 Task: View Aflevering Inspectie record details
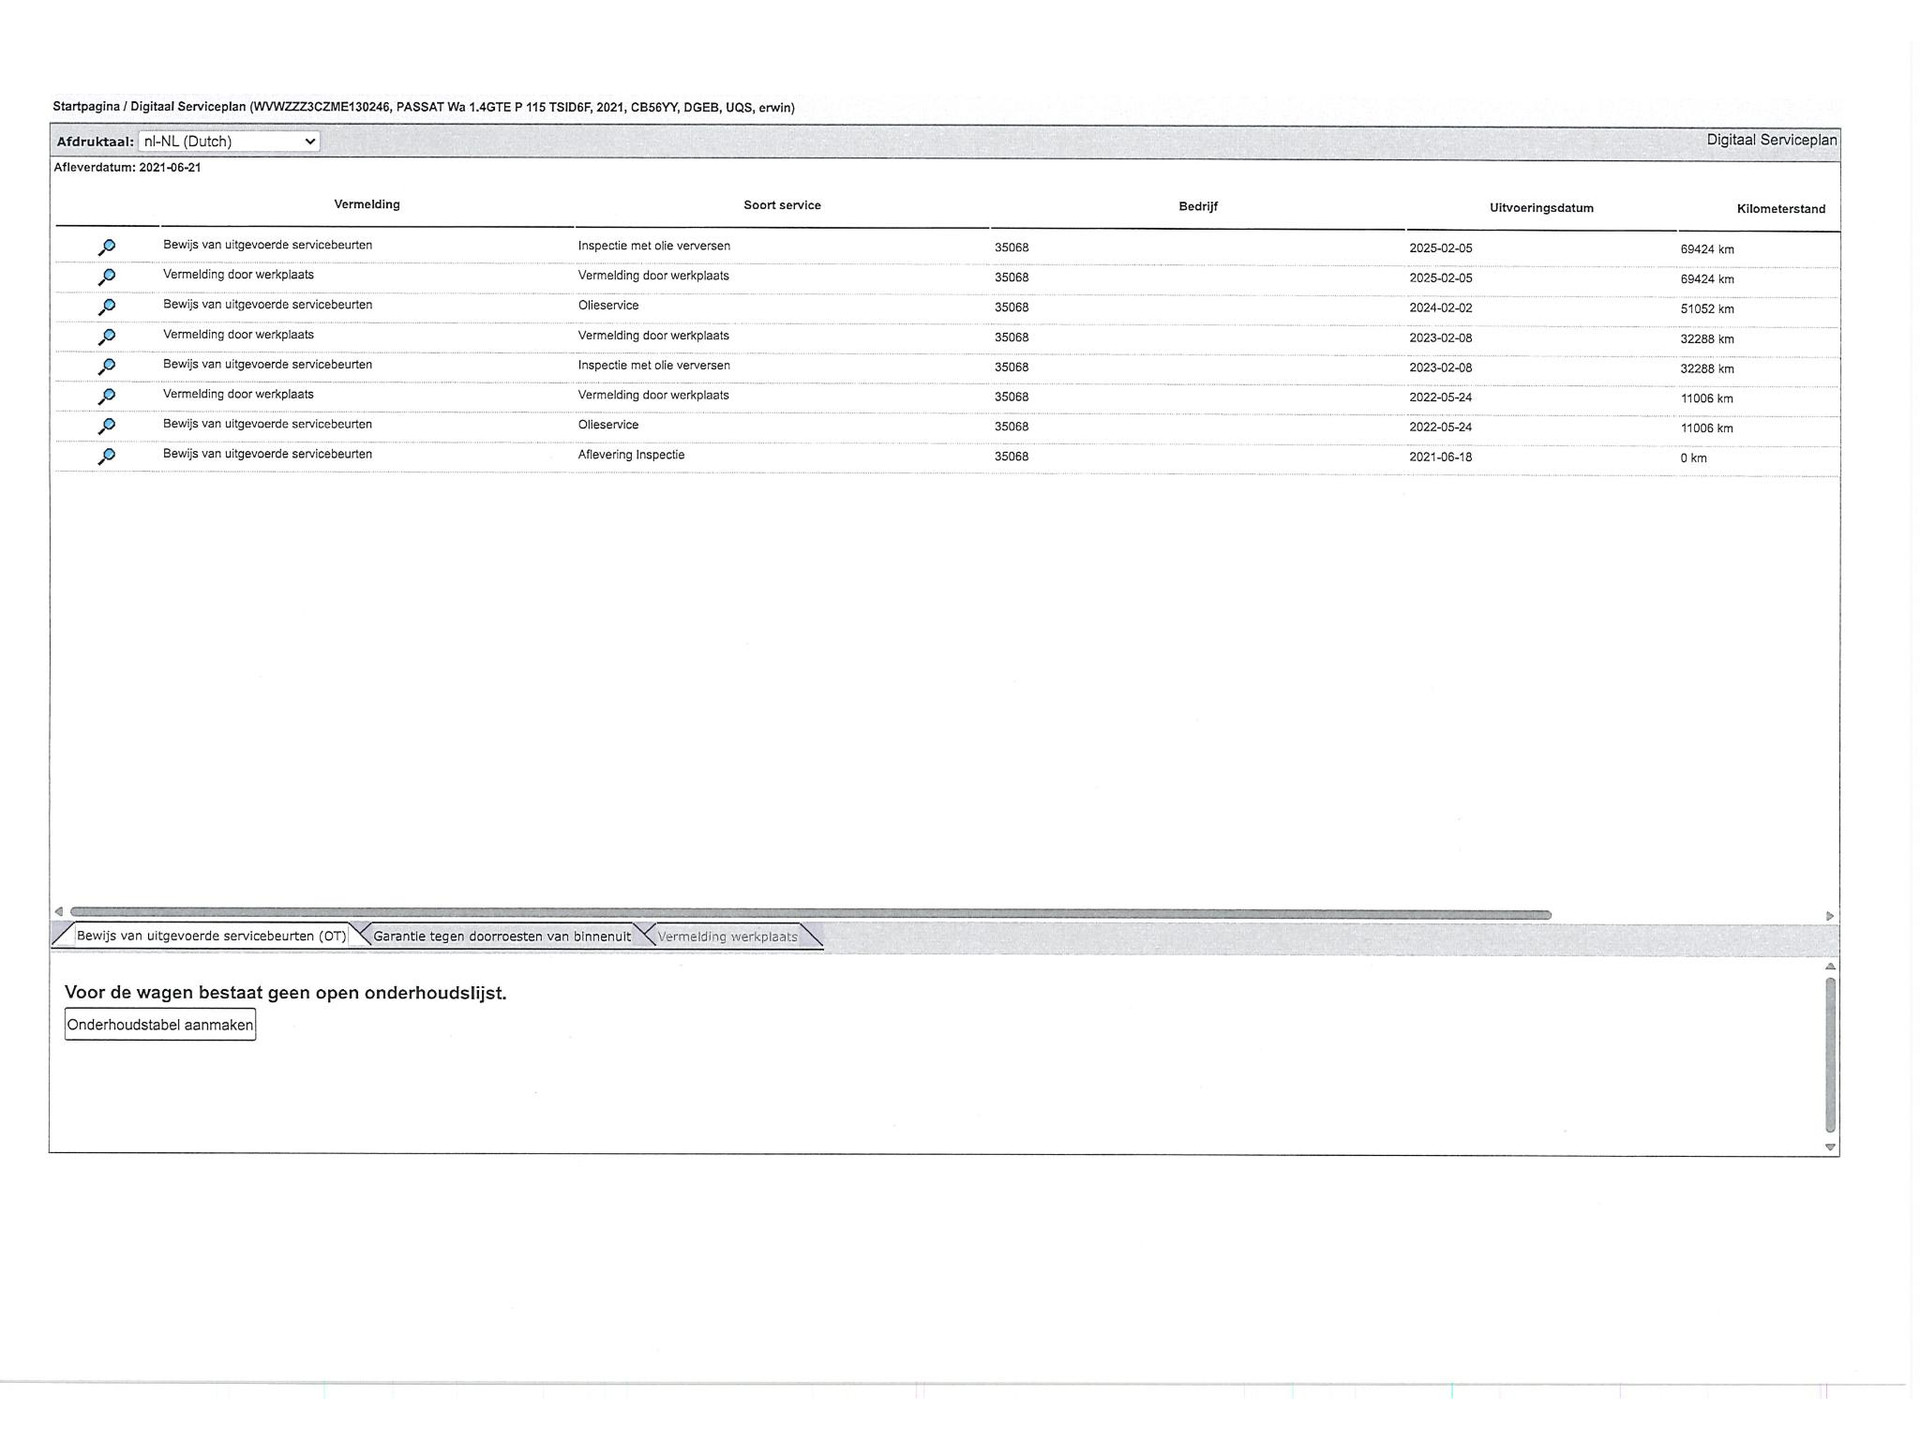107,457
